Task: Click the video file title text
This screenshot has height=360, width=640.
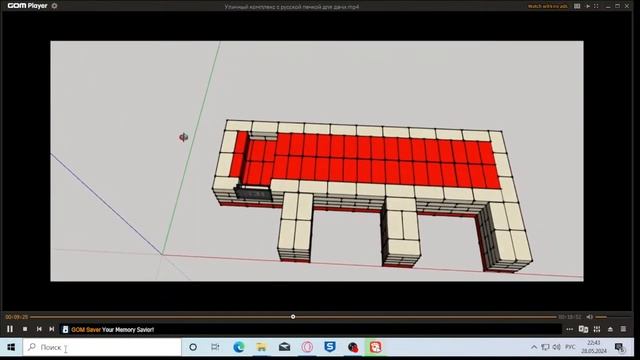Action: coord(291,7)
